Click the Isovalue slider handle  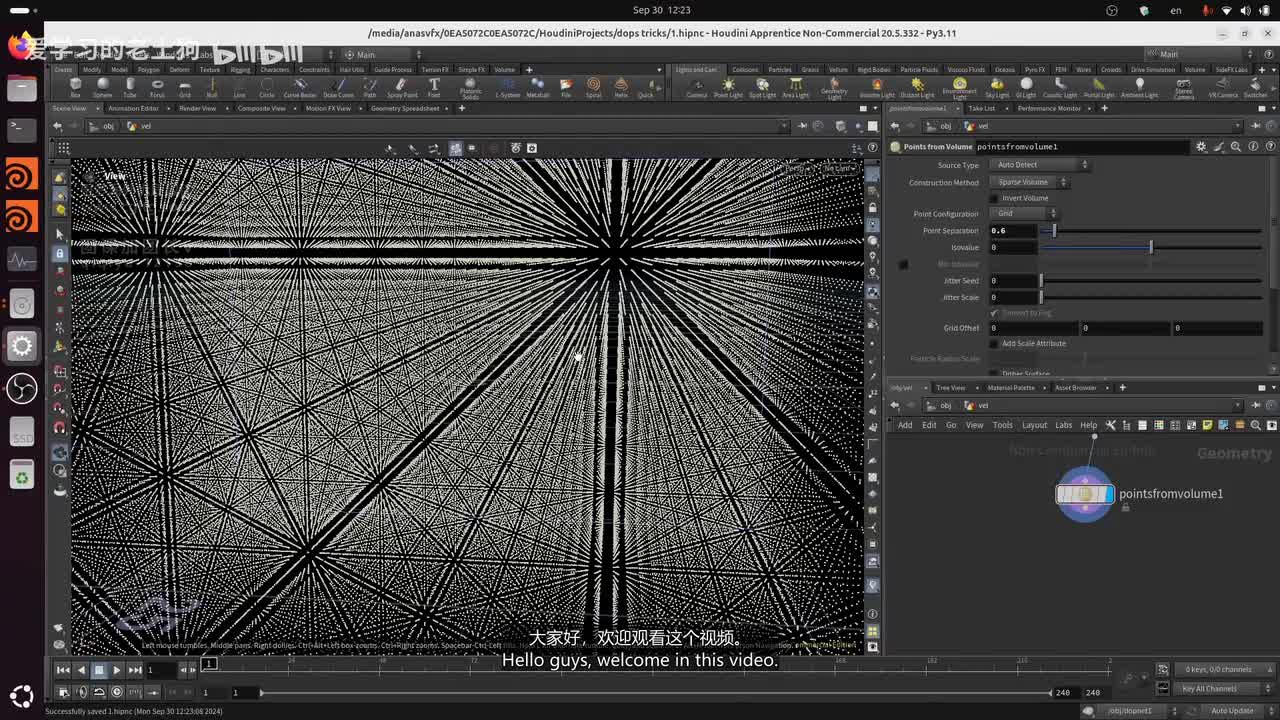coord(1151,247)
